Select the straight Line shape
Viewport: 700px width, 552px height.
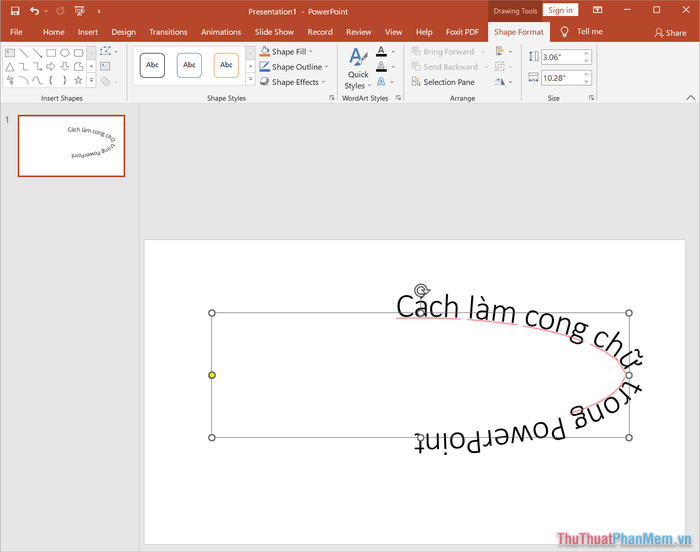24,53
